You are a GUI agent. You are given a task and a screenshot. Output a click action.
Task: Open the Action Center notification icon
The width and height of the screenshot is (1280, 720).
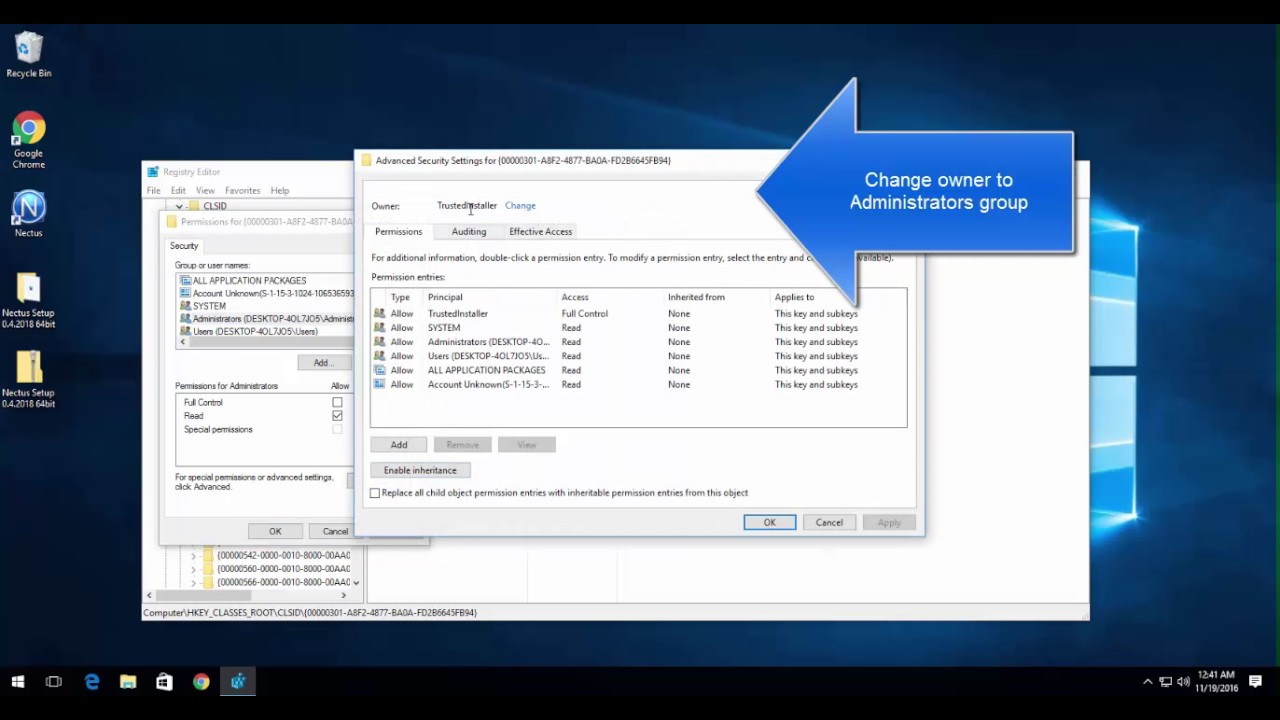(1255, 682)
